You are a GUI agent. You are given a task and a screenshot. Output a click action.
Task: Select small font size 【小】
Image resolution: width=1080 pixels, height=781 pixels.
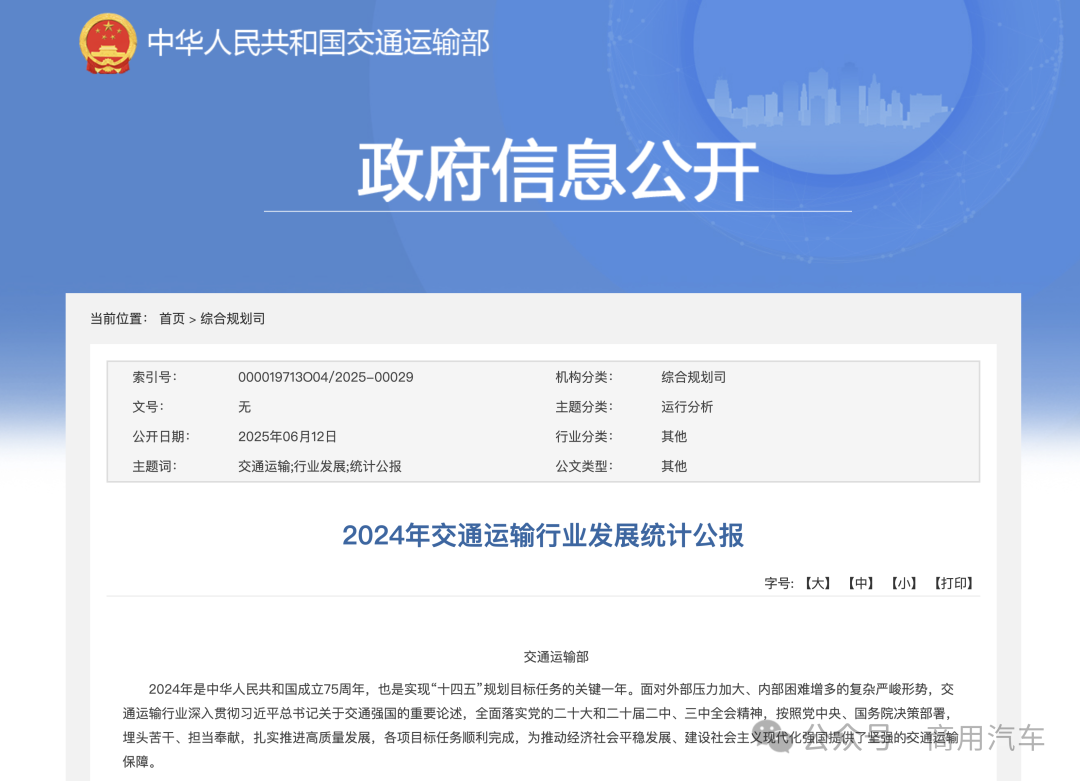pyautogui.click(x=904, y=583)
